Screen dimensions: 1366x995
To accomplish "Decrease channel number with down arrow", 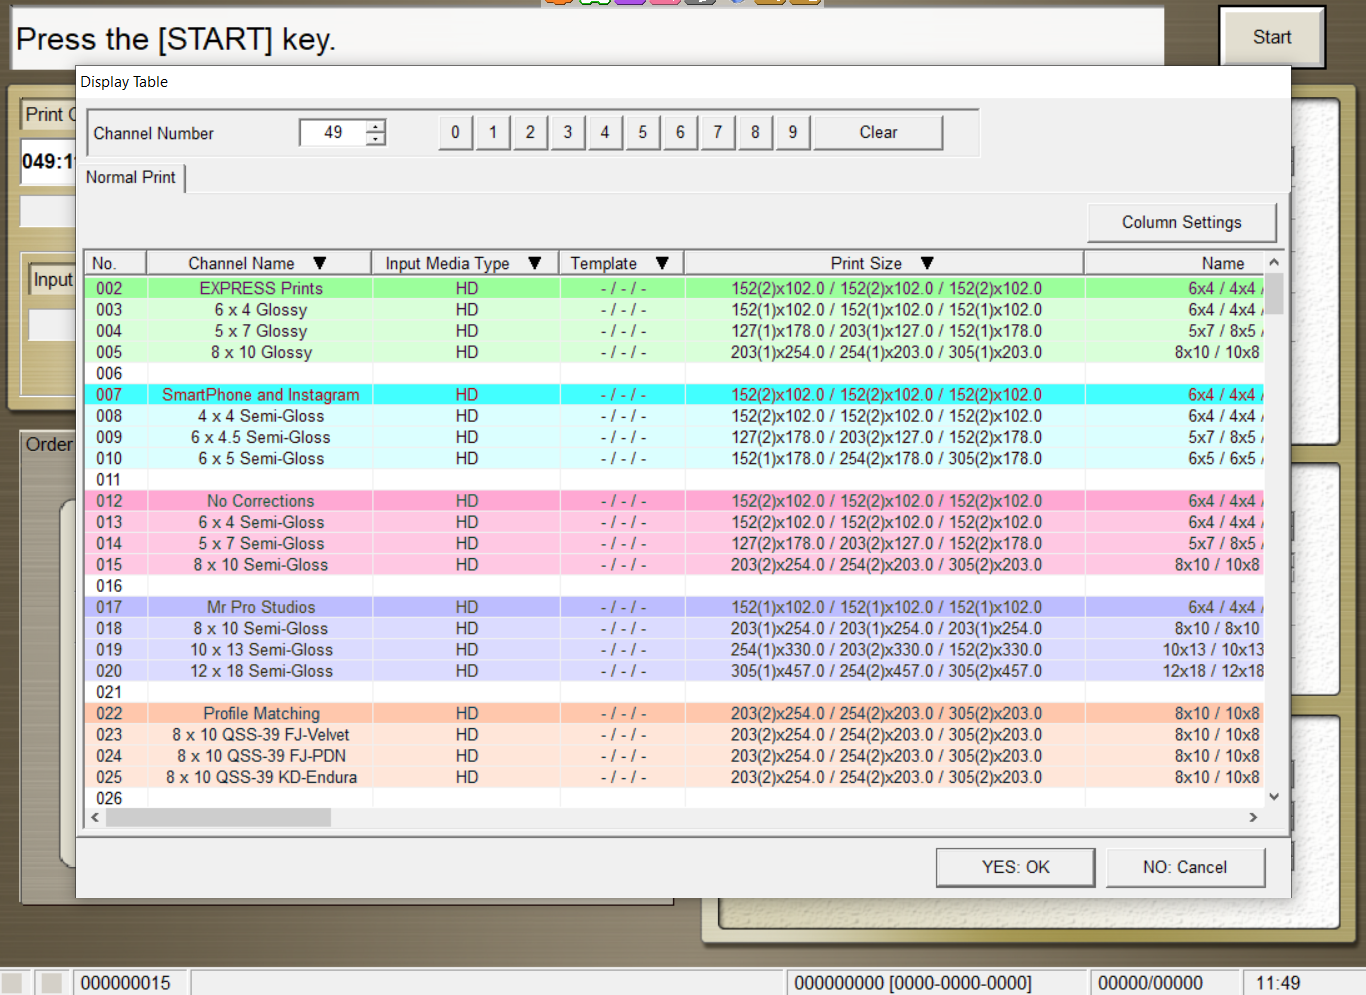I will [x=375, y=138].
